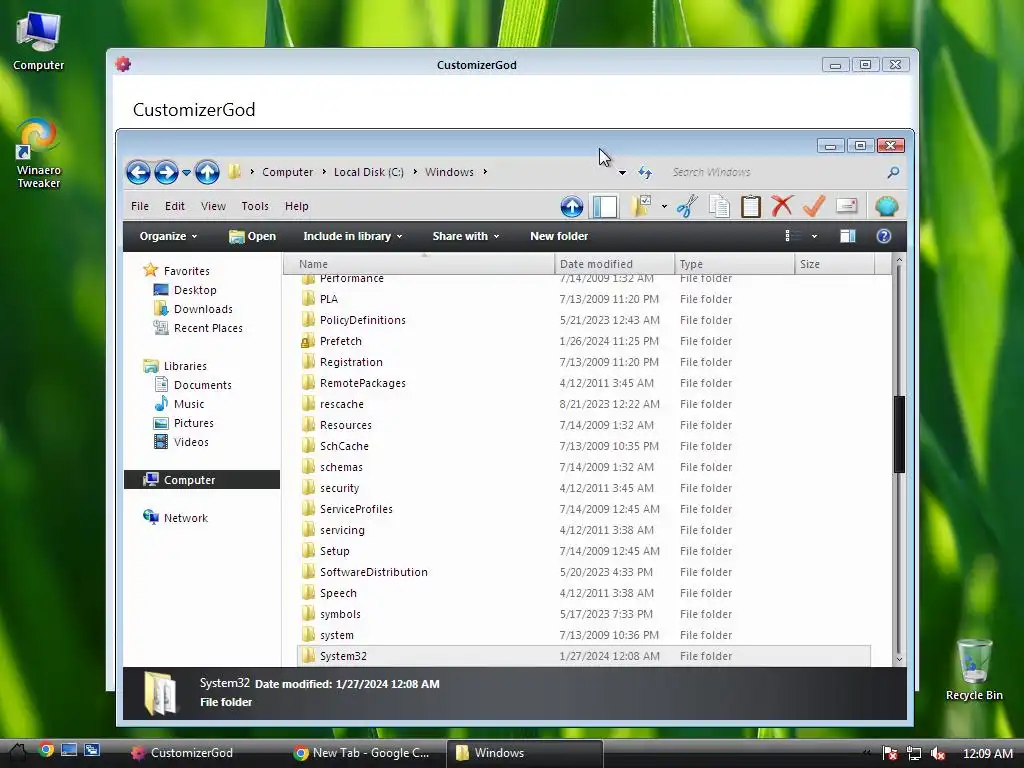Click the search magnifier icon
This screenshot has width=1024, height=768.
point(893,172)
